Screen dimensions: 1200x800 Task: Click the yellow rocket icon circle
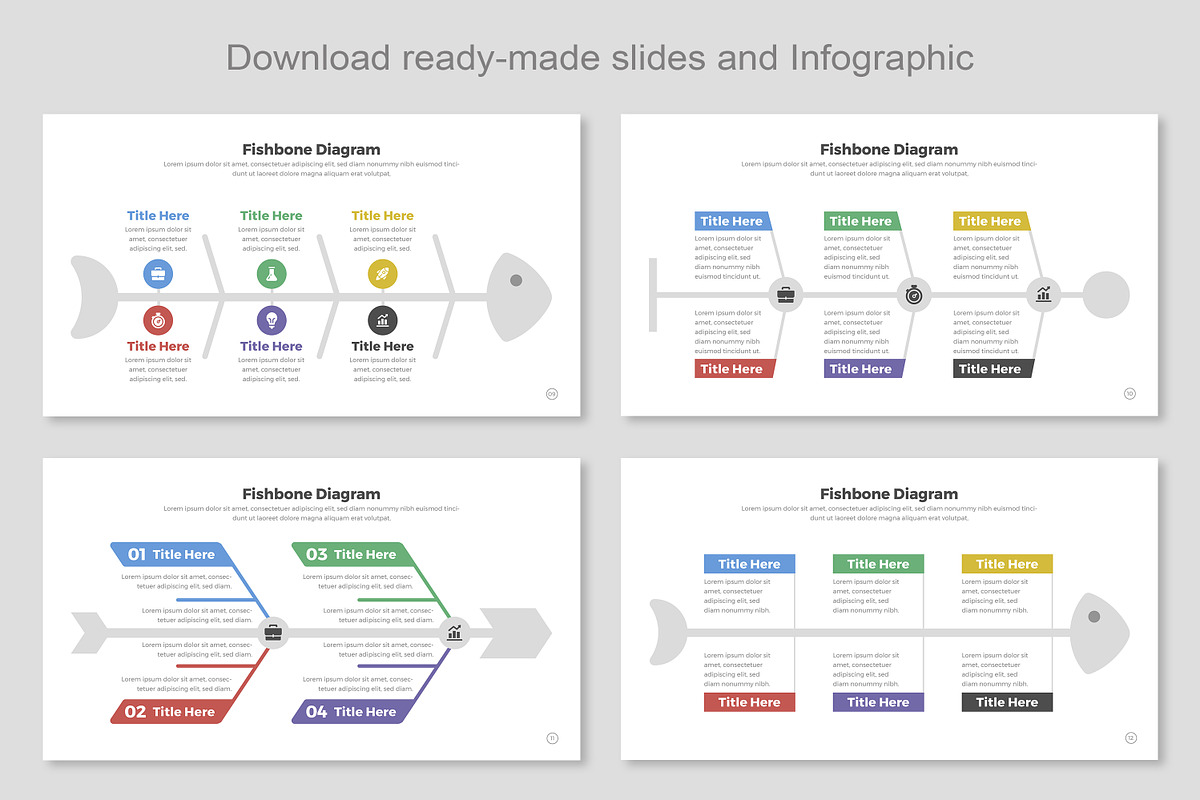382,273
